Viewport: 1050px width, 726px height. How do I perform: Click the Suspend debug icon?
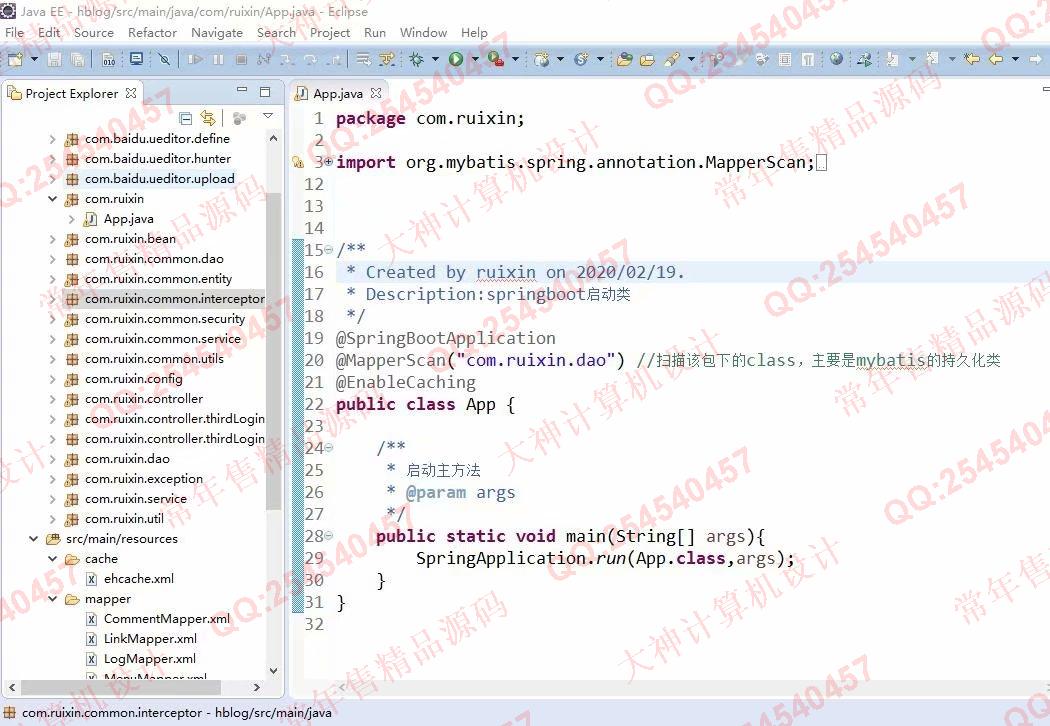(218, 60)
